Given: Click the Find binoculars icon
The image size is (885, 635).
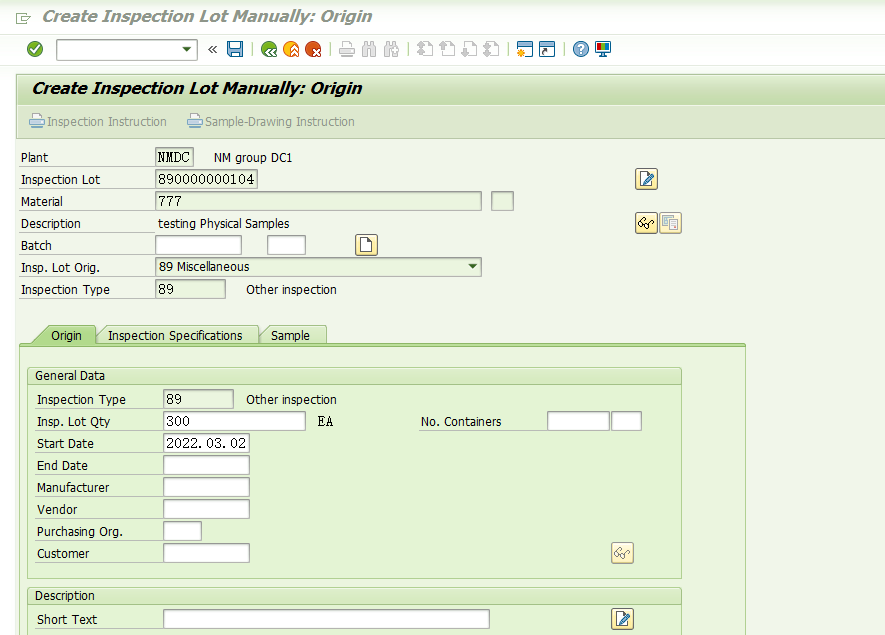Looking at the screenshot, I should [369, 50].
